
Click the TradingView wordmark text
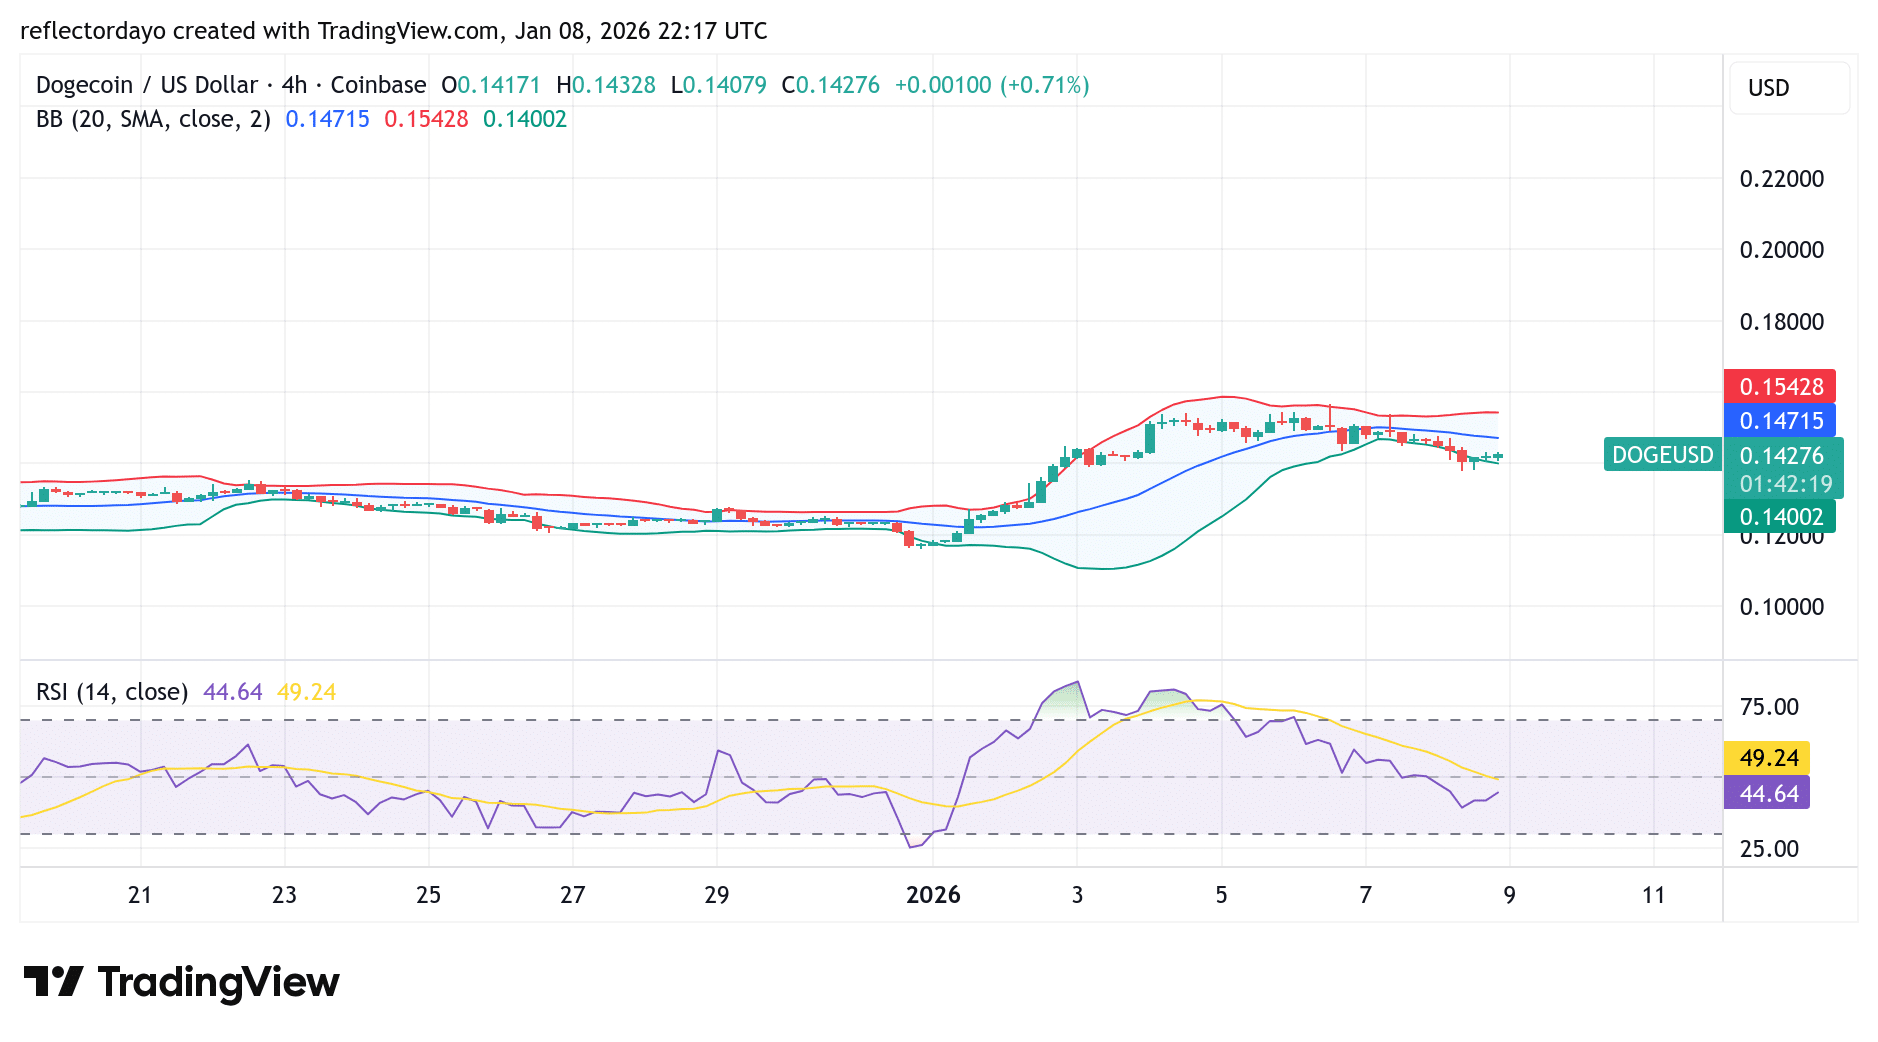(x=218, y=982)
